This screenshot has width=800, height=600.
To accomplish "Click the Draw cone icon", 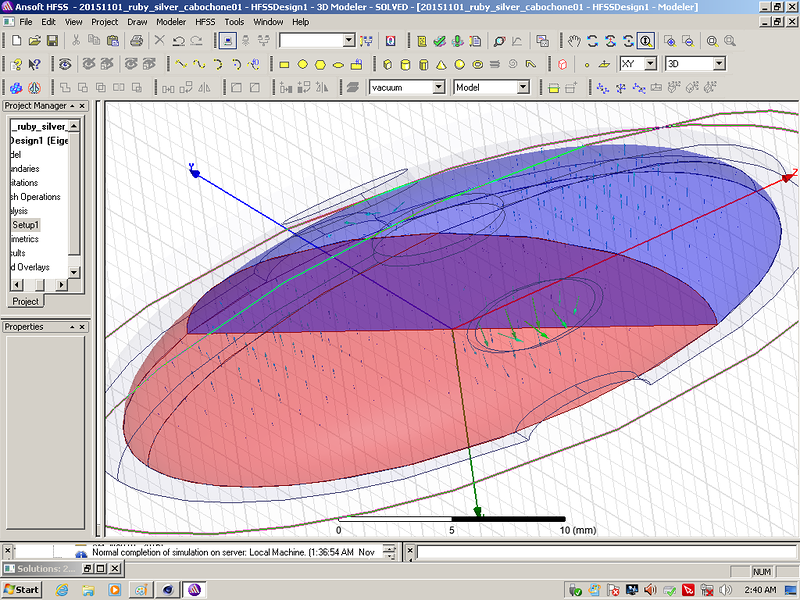I will pyautogui.click(x=441, y=64).
